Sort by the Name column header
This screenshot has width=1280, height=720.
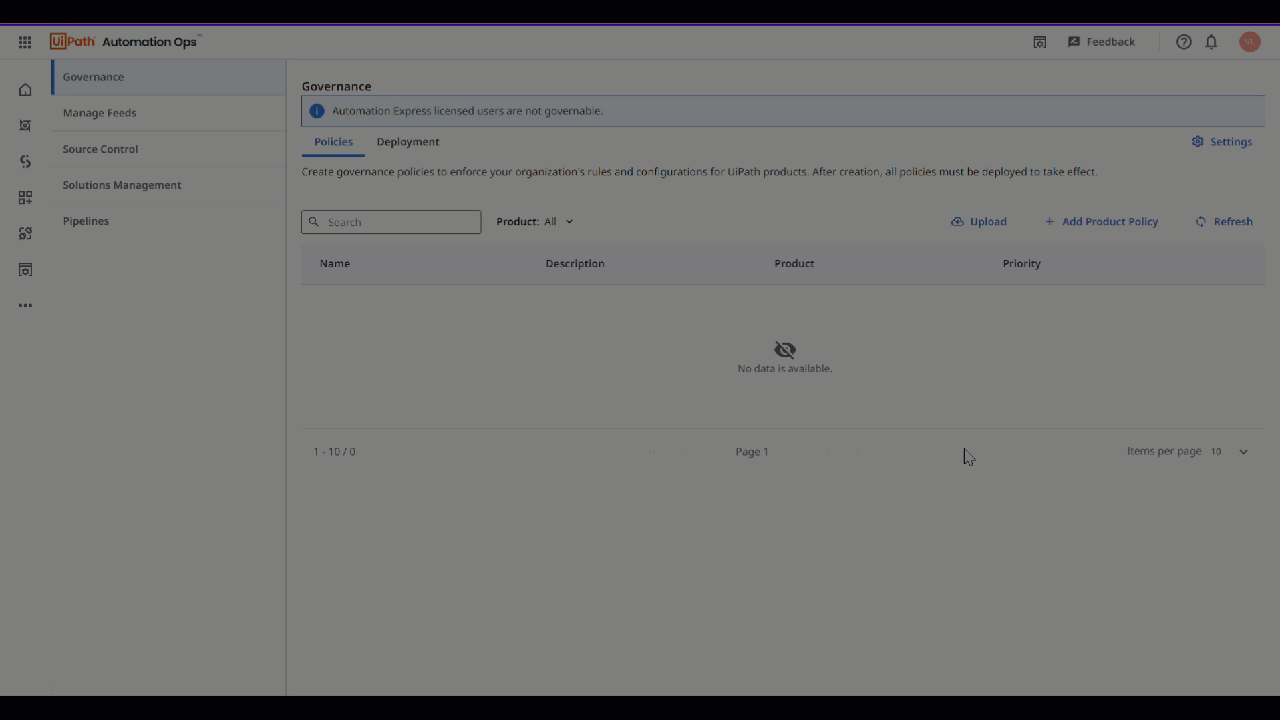click(335, 264)
